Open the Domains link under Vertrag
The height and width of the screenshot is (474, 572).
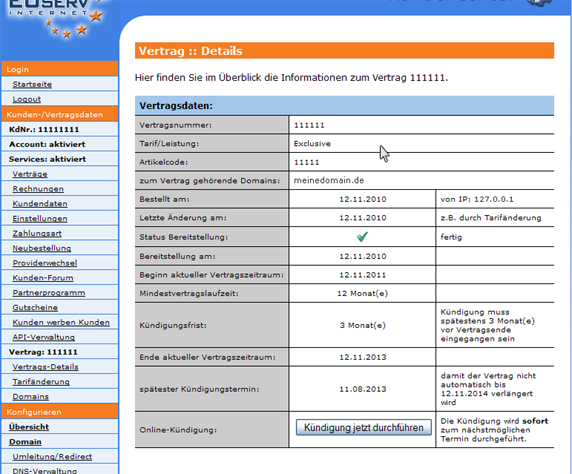click(31, 397)
